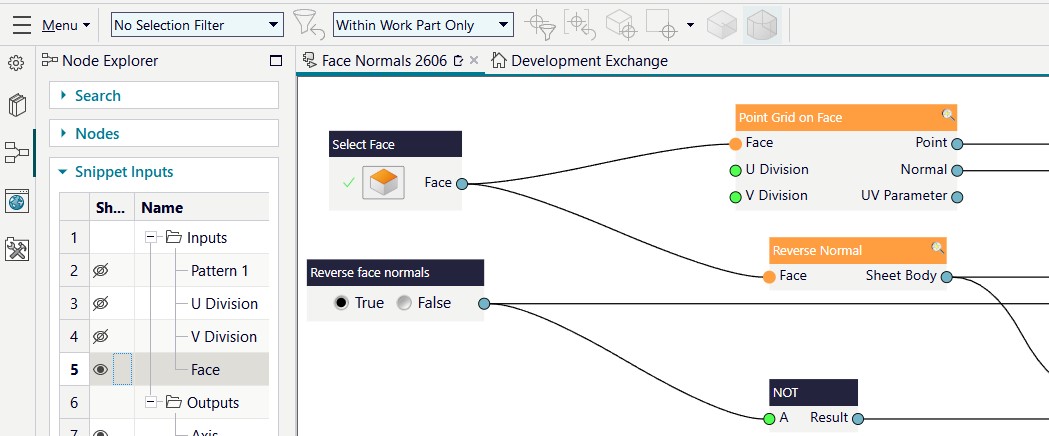Toggle visibility of U Division input

(x=100, y=304)
